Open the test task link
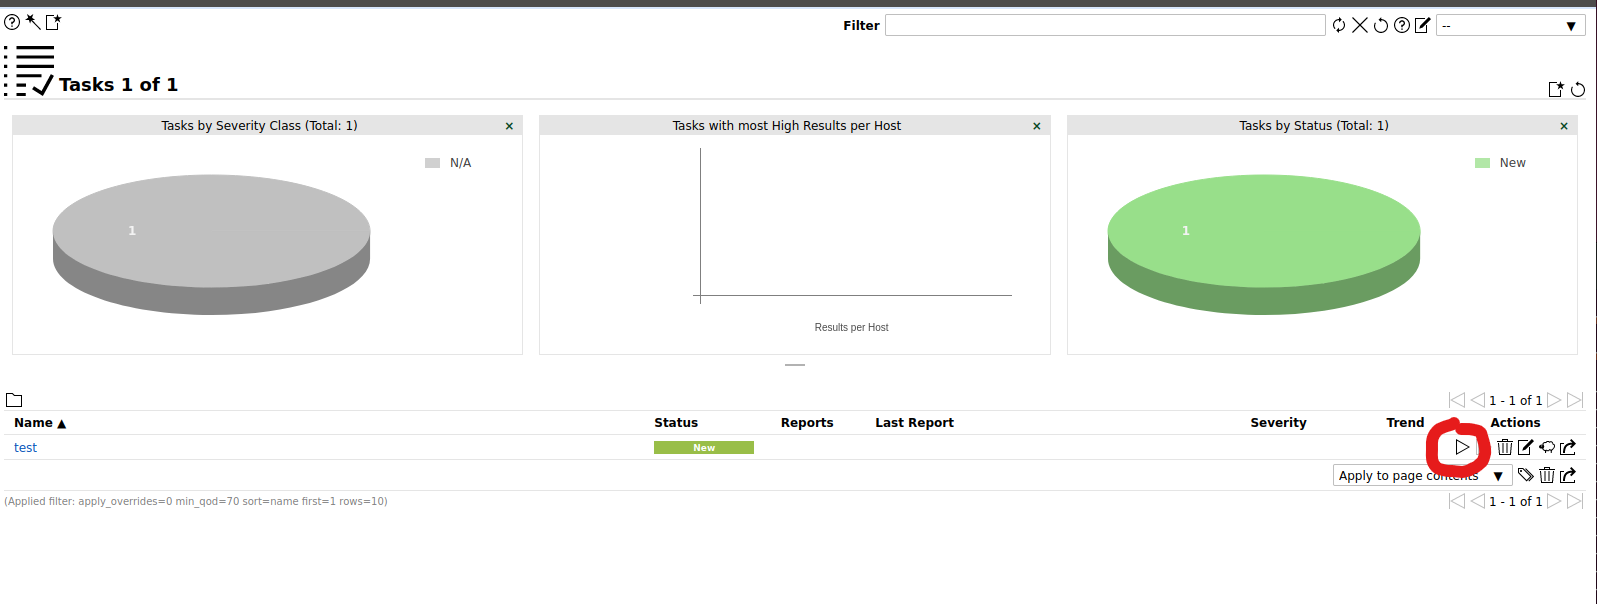 click(26, 448)
